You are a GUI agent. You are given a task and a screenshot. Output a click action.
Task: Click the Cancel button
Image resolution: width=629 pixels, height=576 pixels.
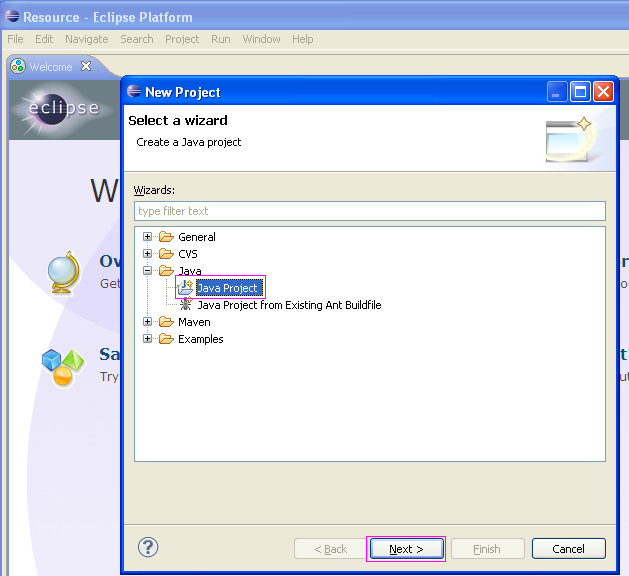(568, 548)
